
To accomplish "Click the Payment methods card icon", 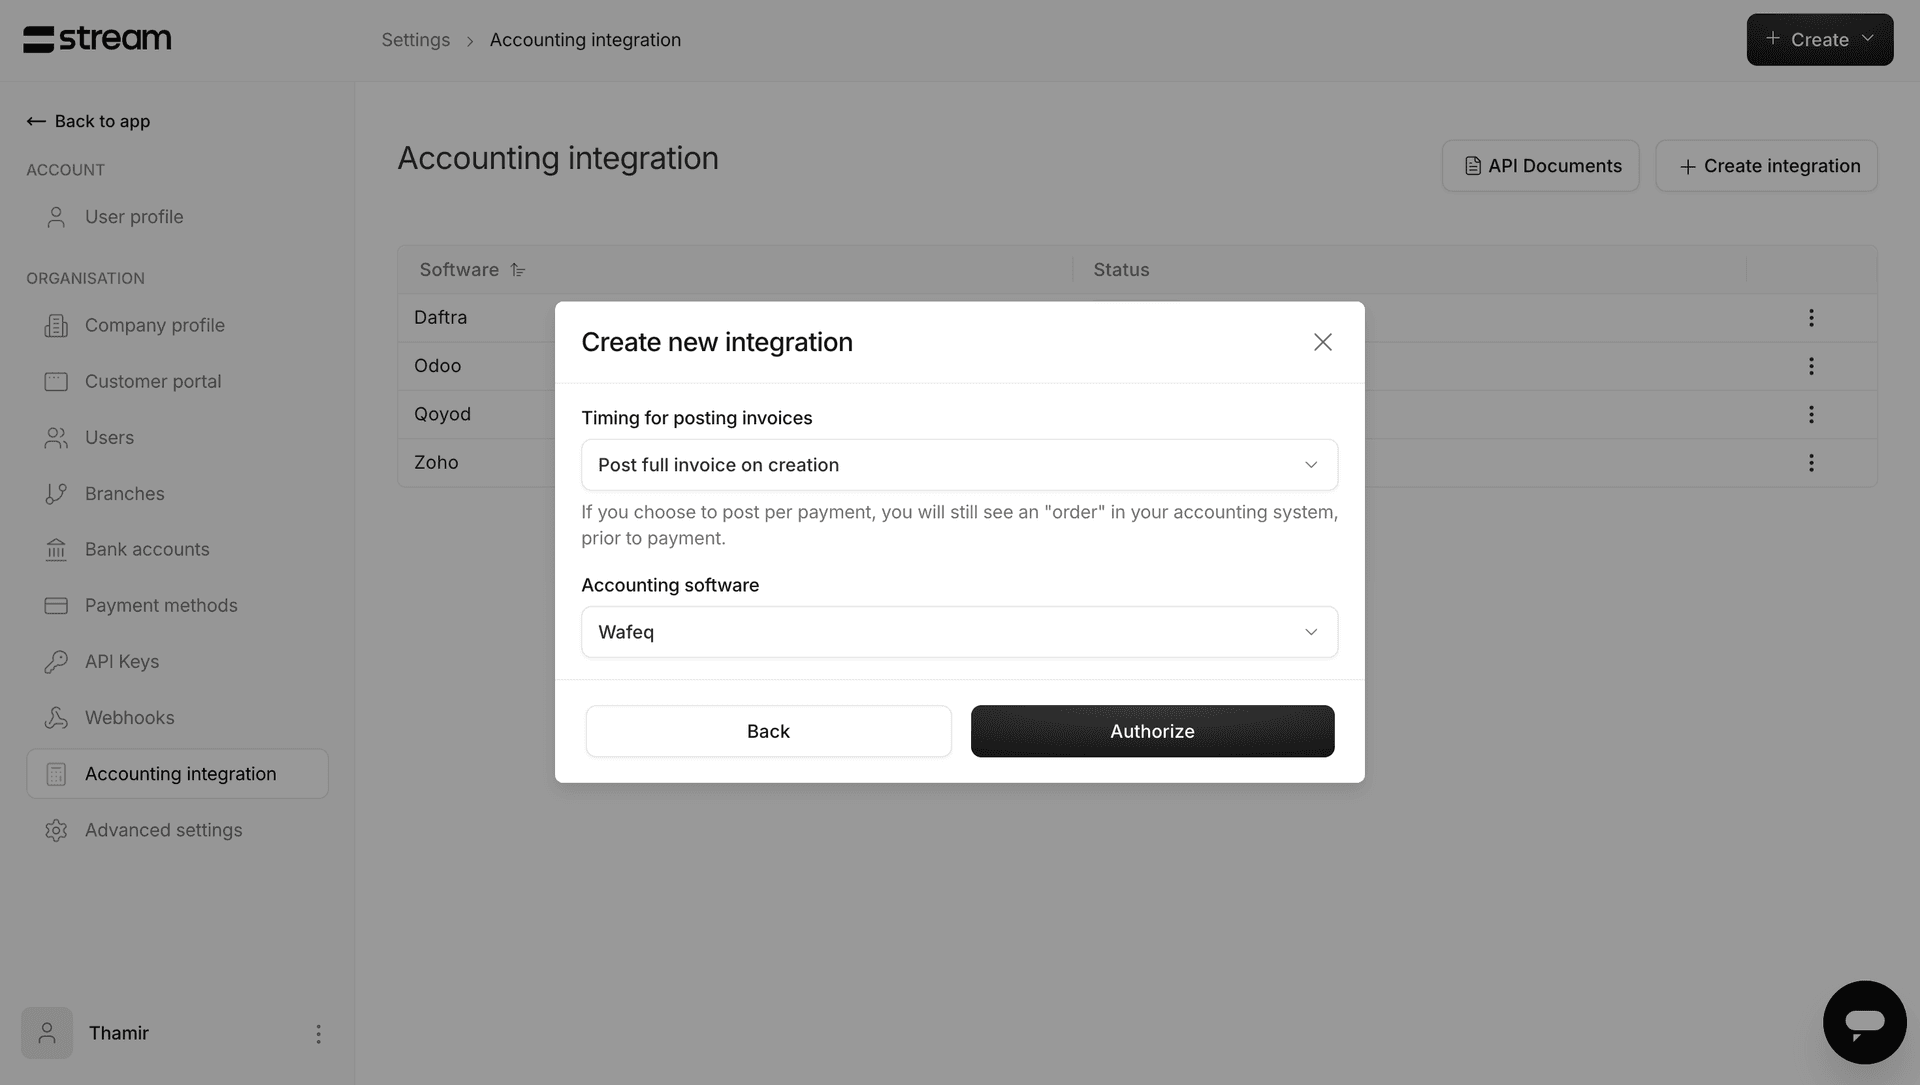I will coord(56,605).
